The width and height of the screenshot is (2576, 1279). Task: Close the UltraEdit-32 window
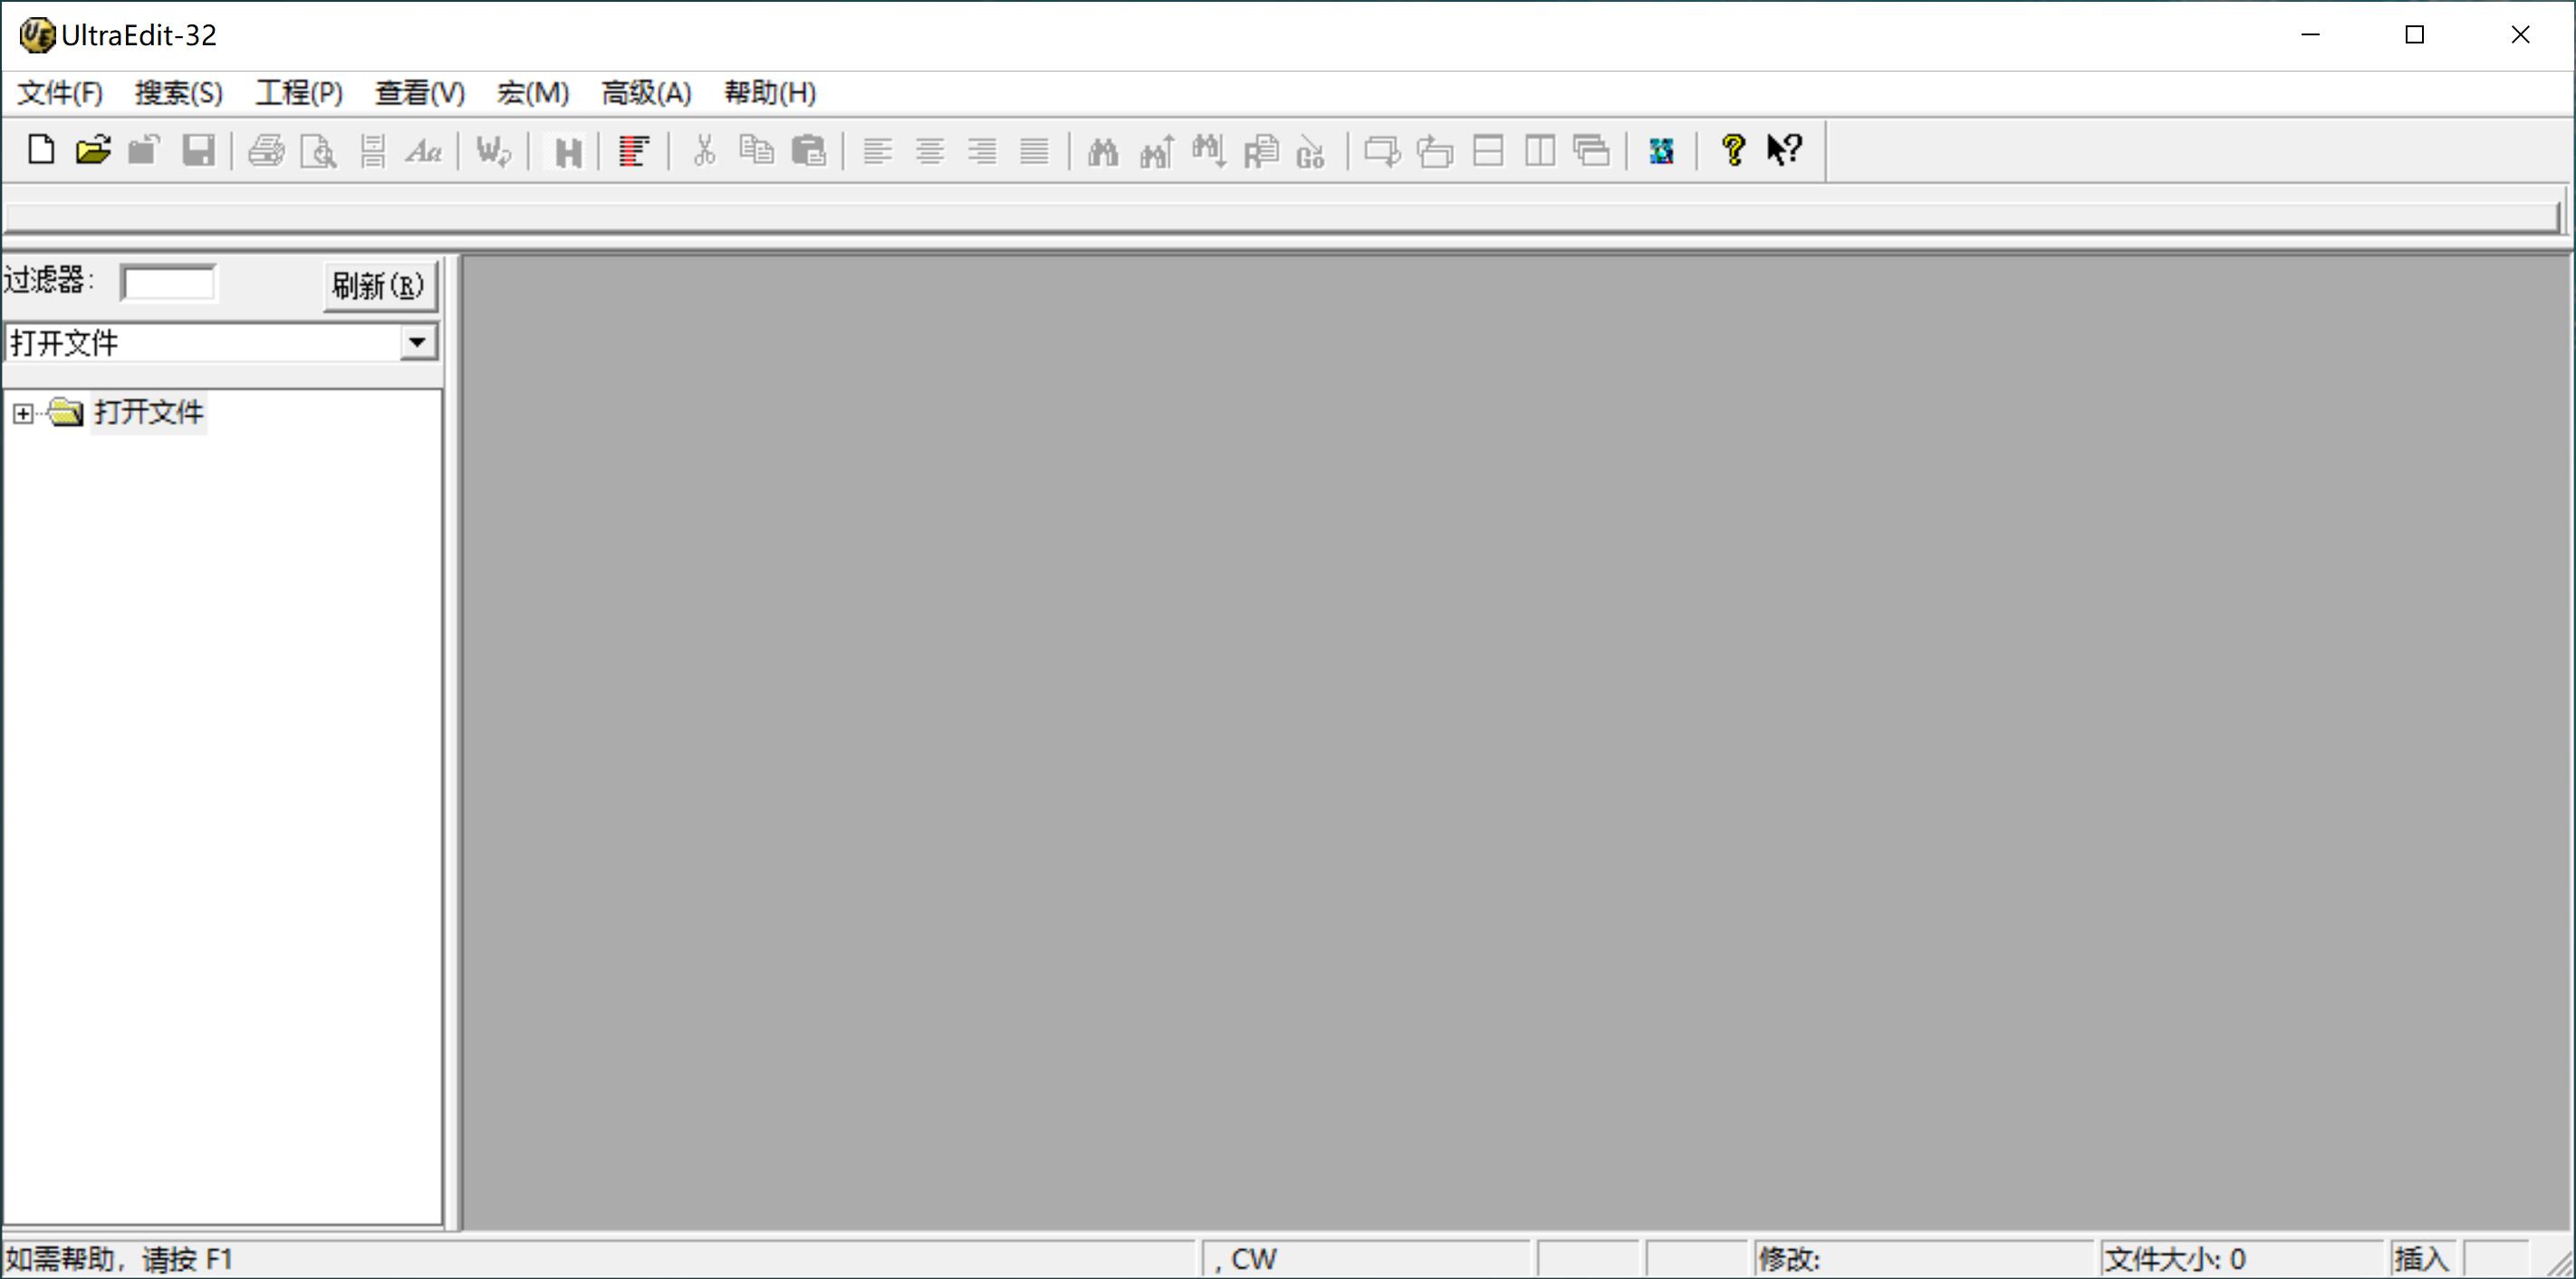click(2520, 35)
